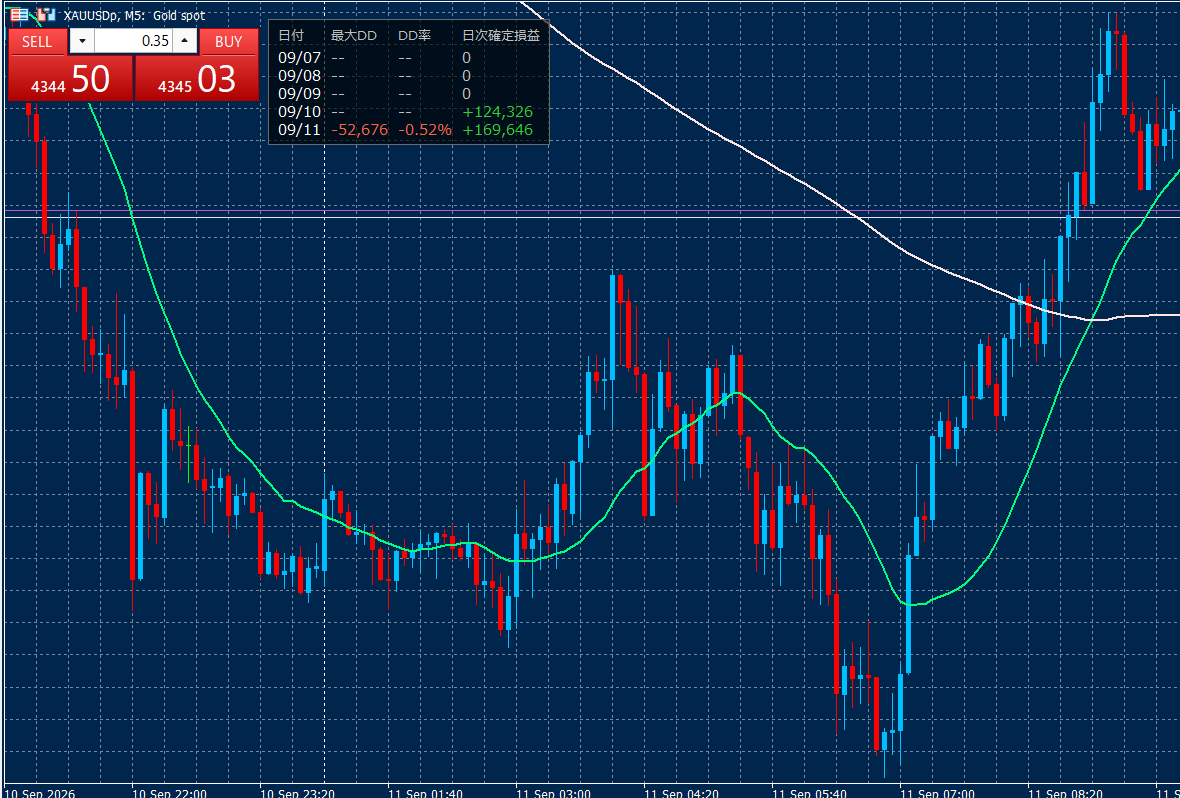Select the 09/08 date cell
1180x798 pixels.
pos(299,76)
